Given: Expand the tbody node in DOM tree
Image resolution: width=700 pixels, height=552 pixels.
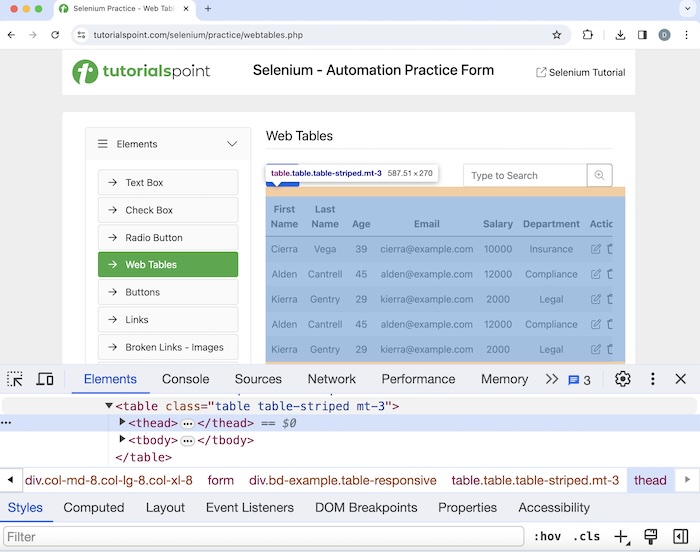Looking at the screenshot, I should (123, 440).
